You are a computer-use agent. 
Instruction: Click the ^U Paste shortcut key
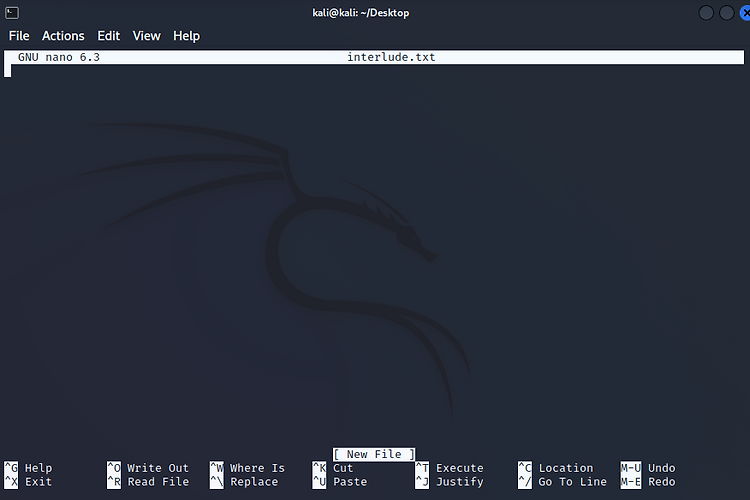click(x=320, y=482)
